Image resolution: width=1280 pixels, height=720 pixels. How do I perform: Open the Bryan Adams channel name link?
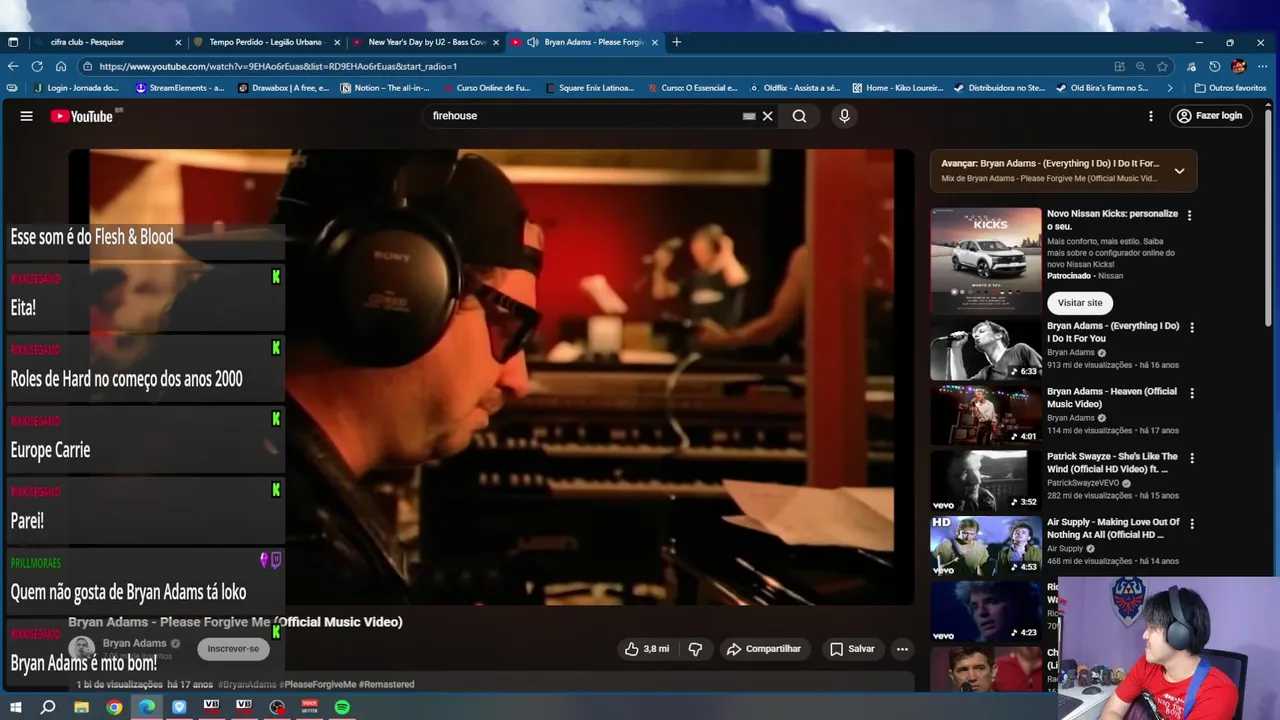(x=134, y=643)
